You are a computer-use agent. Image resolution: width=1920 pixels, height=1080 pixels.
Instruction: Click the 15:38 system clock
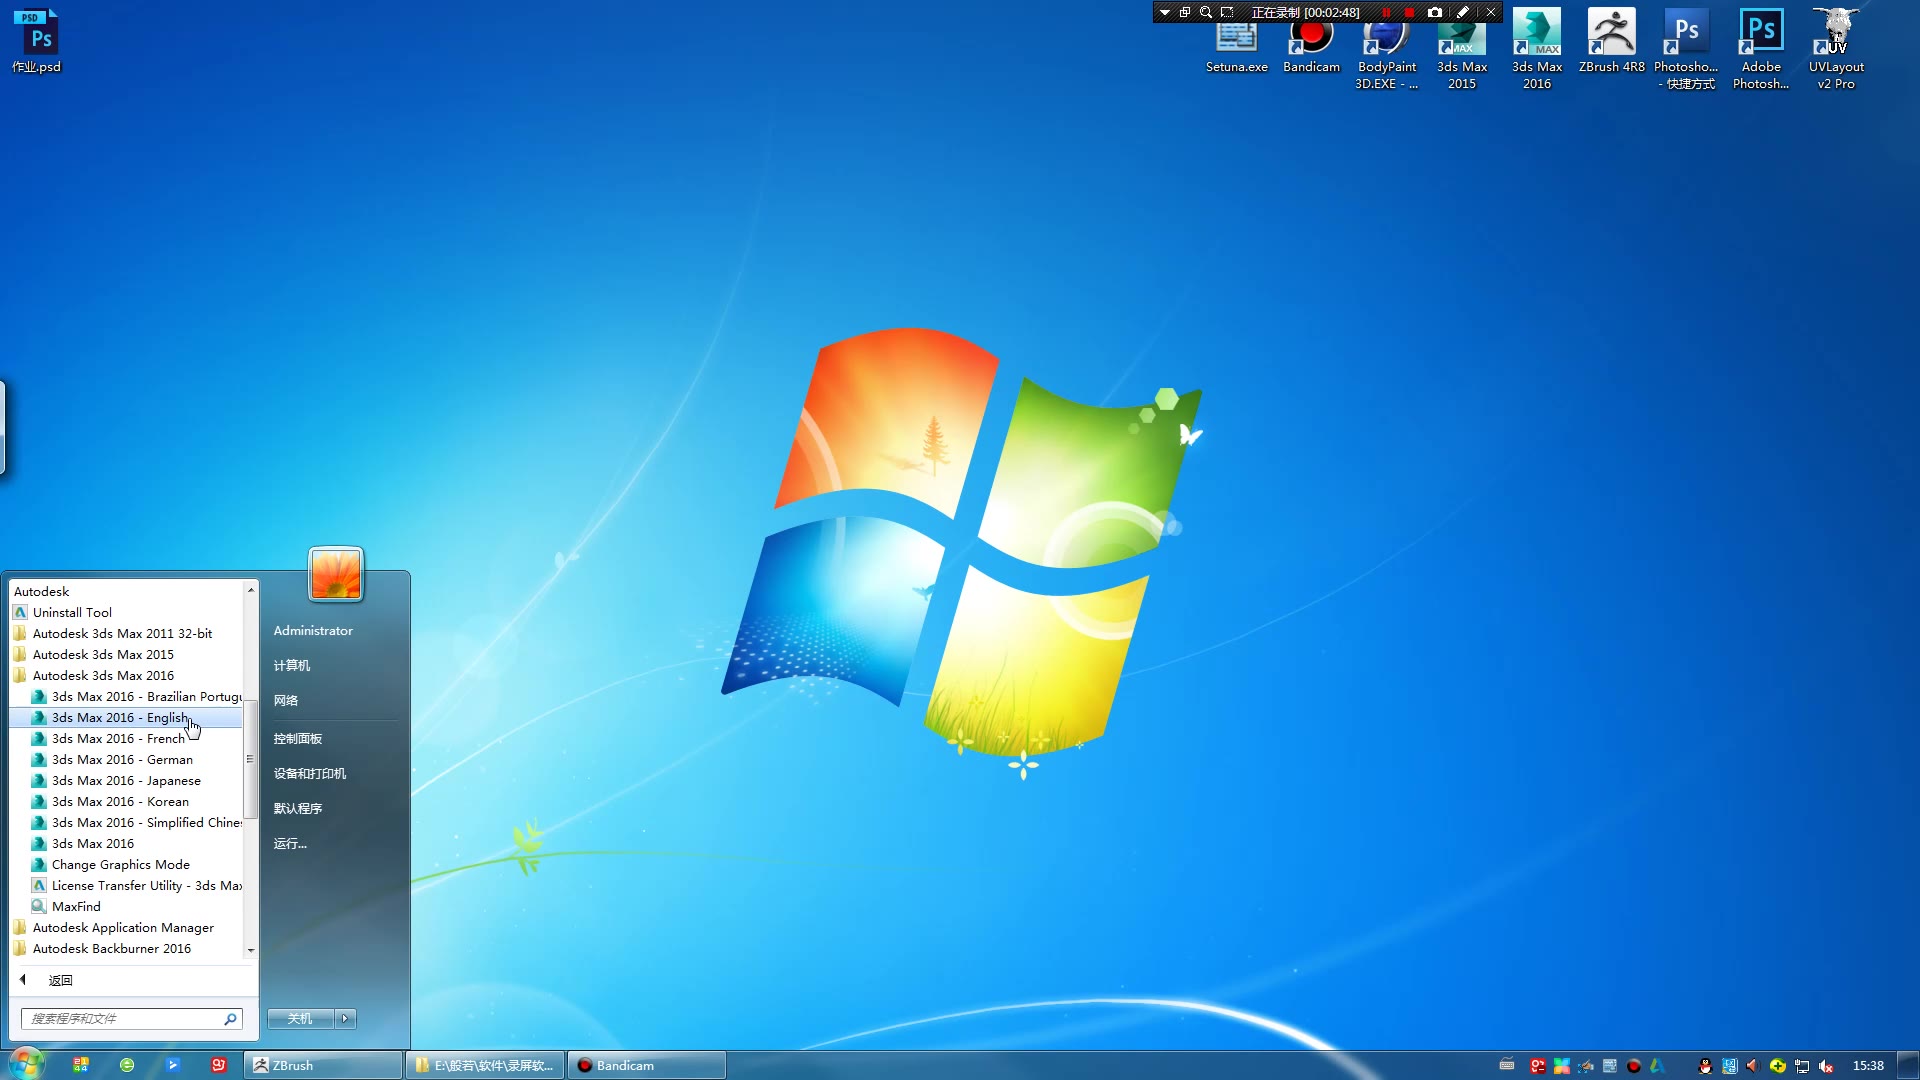(x=1868, y=1066)
